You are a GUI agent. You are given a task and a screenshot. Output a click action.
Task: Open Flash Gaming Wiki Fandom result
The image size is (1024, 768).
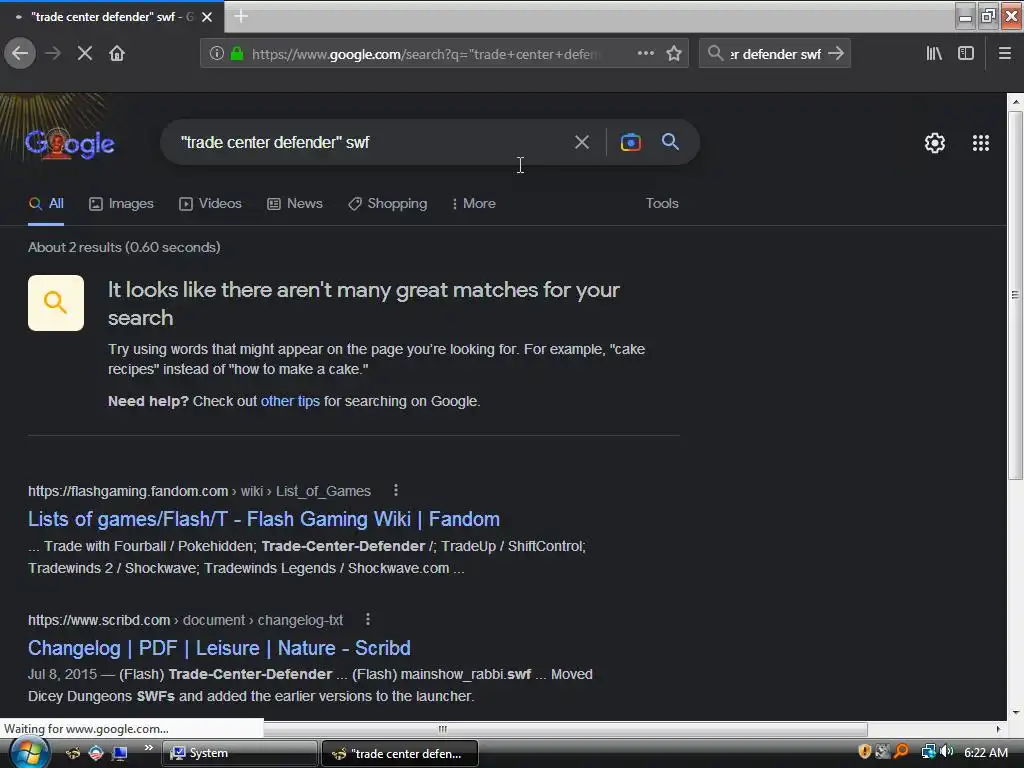coord(264,519)
